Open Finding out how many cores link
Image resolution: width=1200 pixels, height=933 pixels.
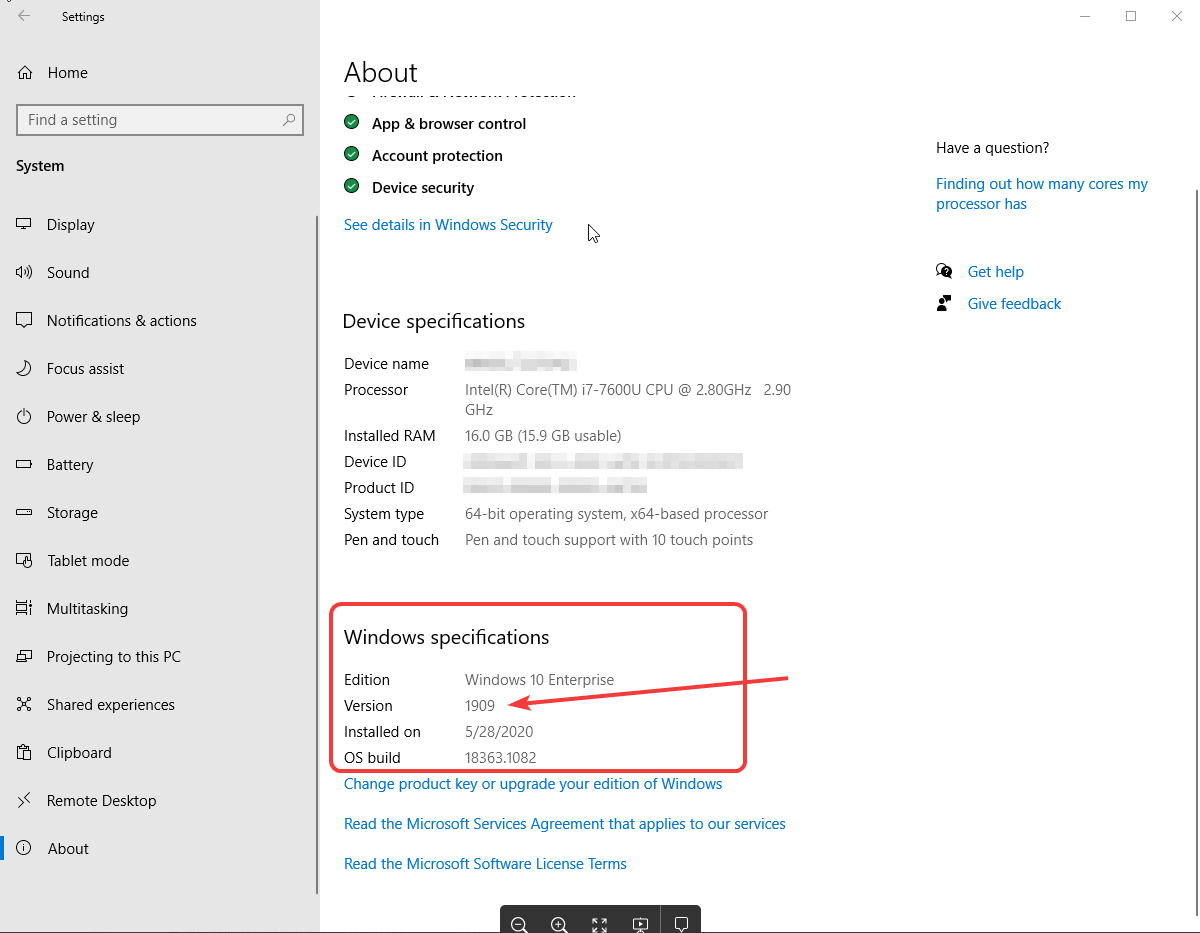[x=1042, y=194]
